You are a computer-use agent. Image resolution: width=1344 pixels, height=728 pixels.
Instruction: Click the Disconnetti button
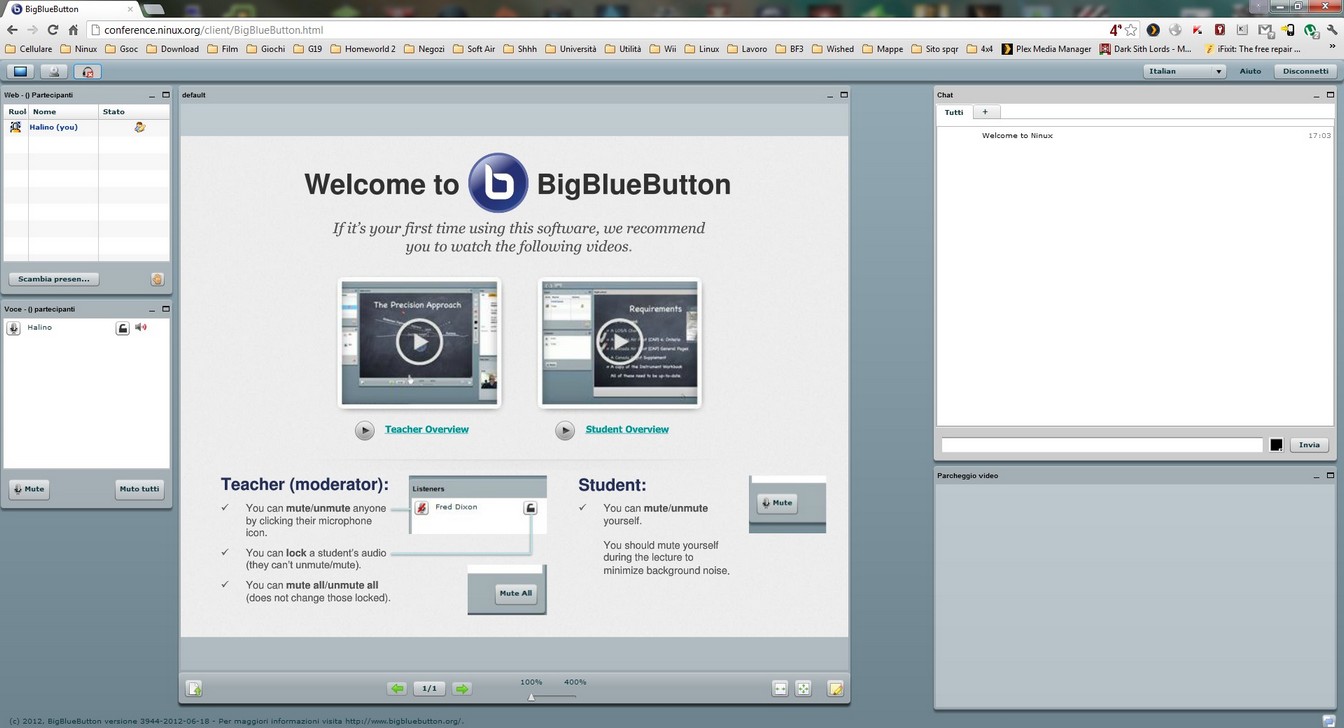click(1306, 71)
